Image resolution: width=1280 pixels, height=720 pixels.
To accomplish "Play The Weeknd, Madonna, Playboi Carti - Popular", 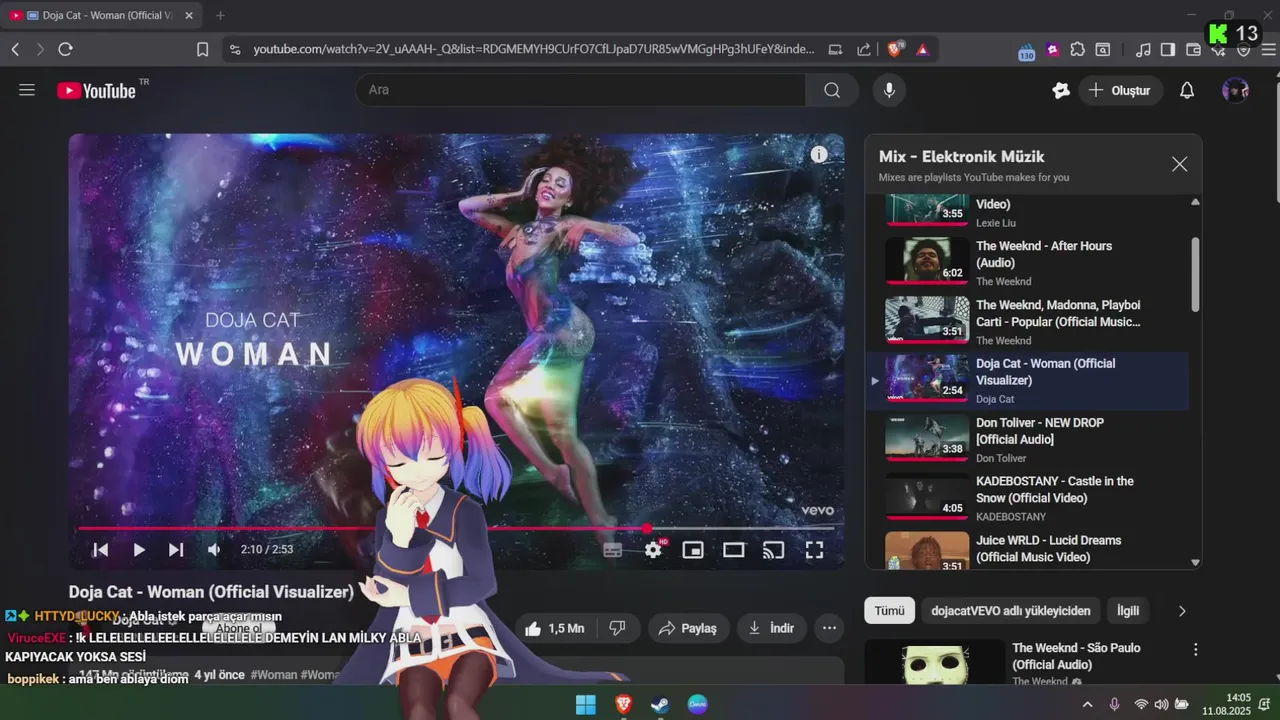I will [x=1027, y=322].
